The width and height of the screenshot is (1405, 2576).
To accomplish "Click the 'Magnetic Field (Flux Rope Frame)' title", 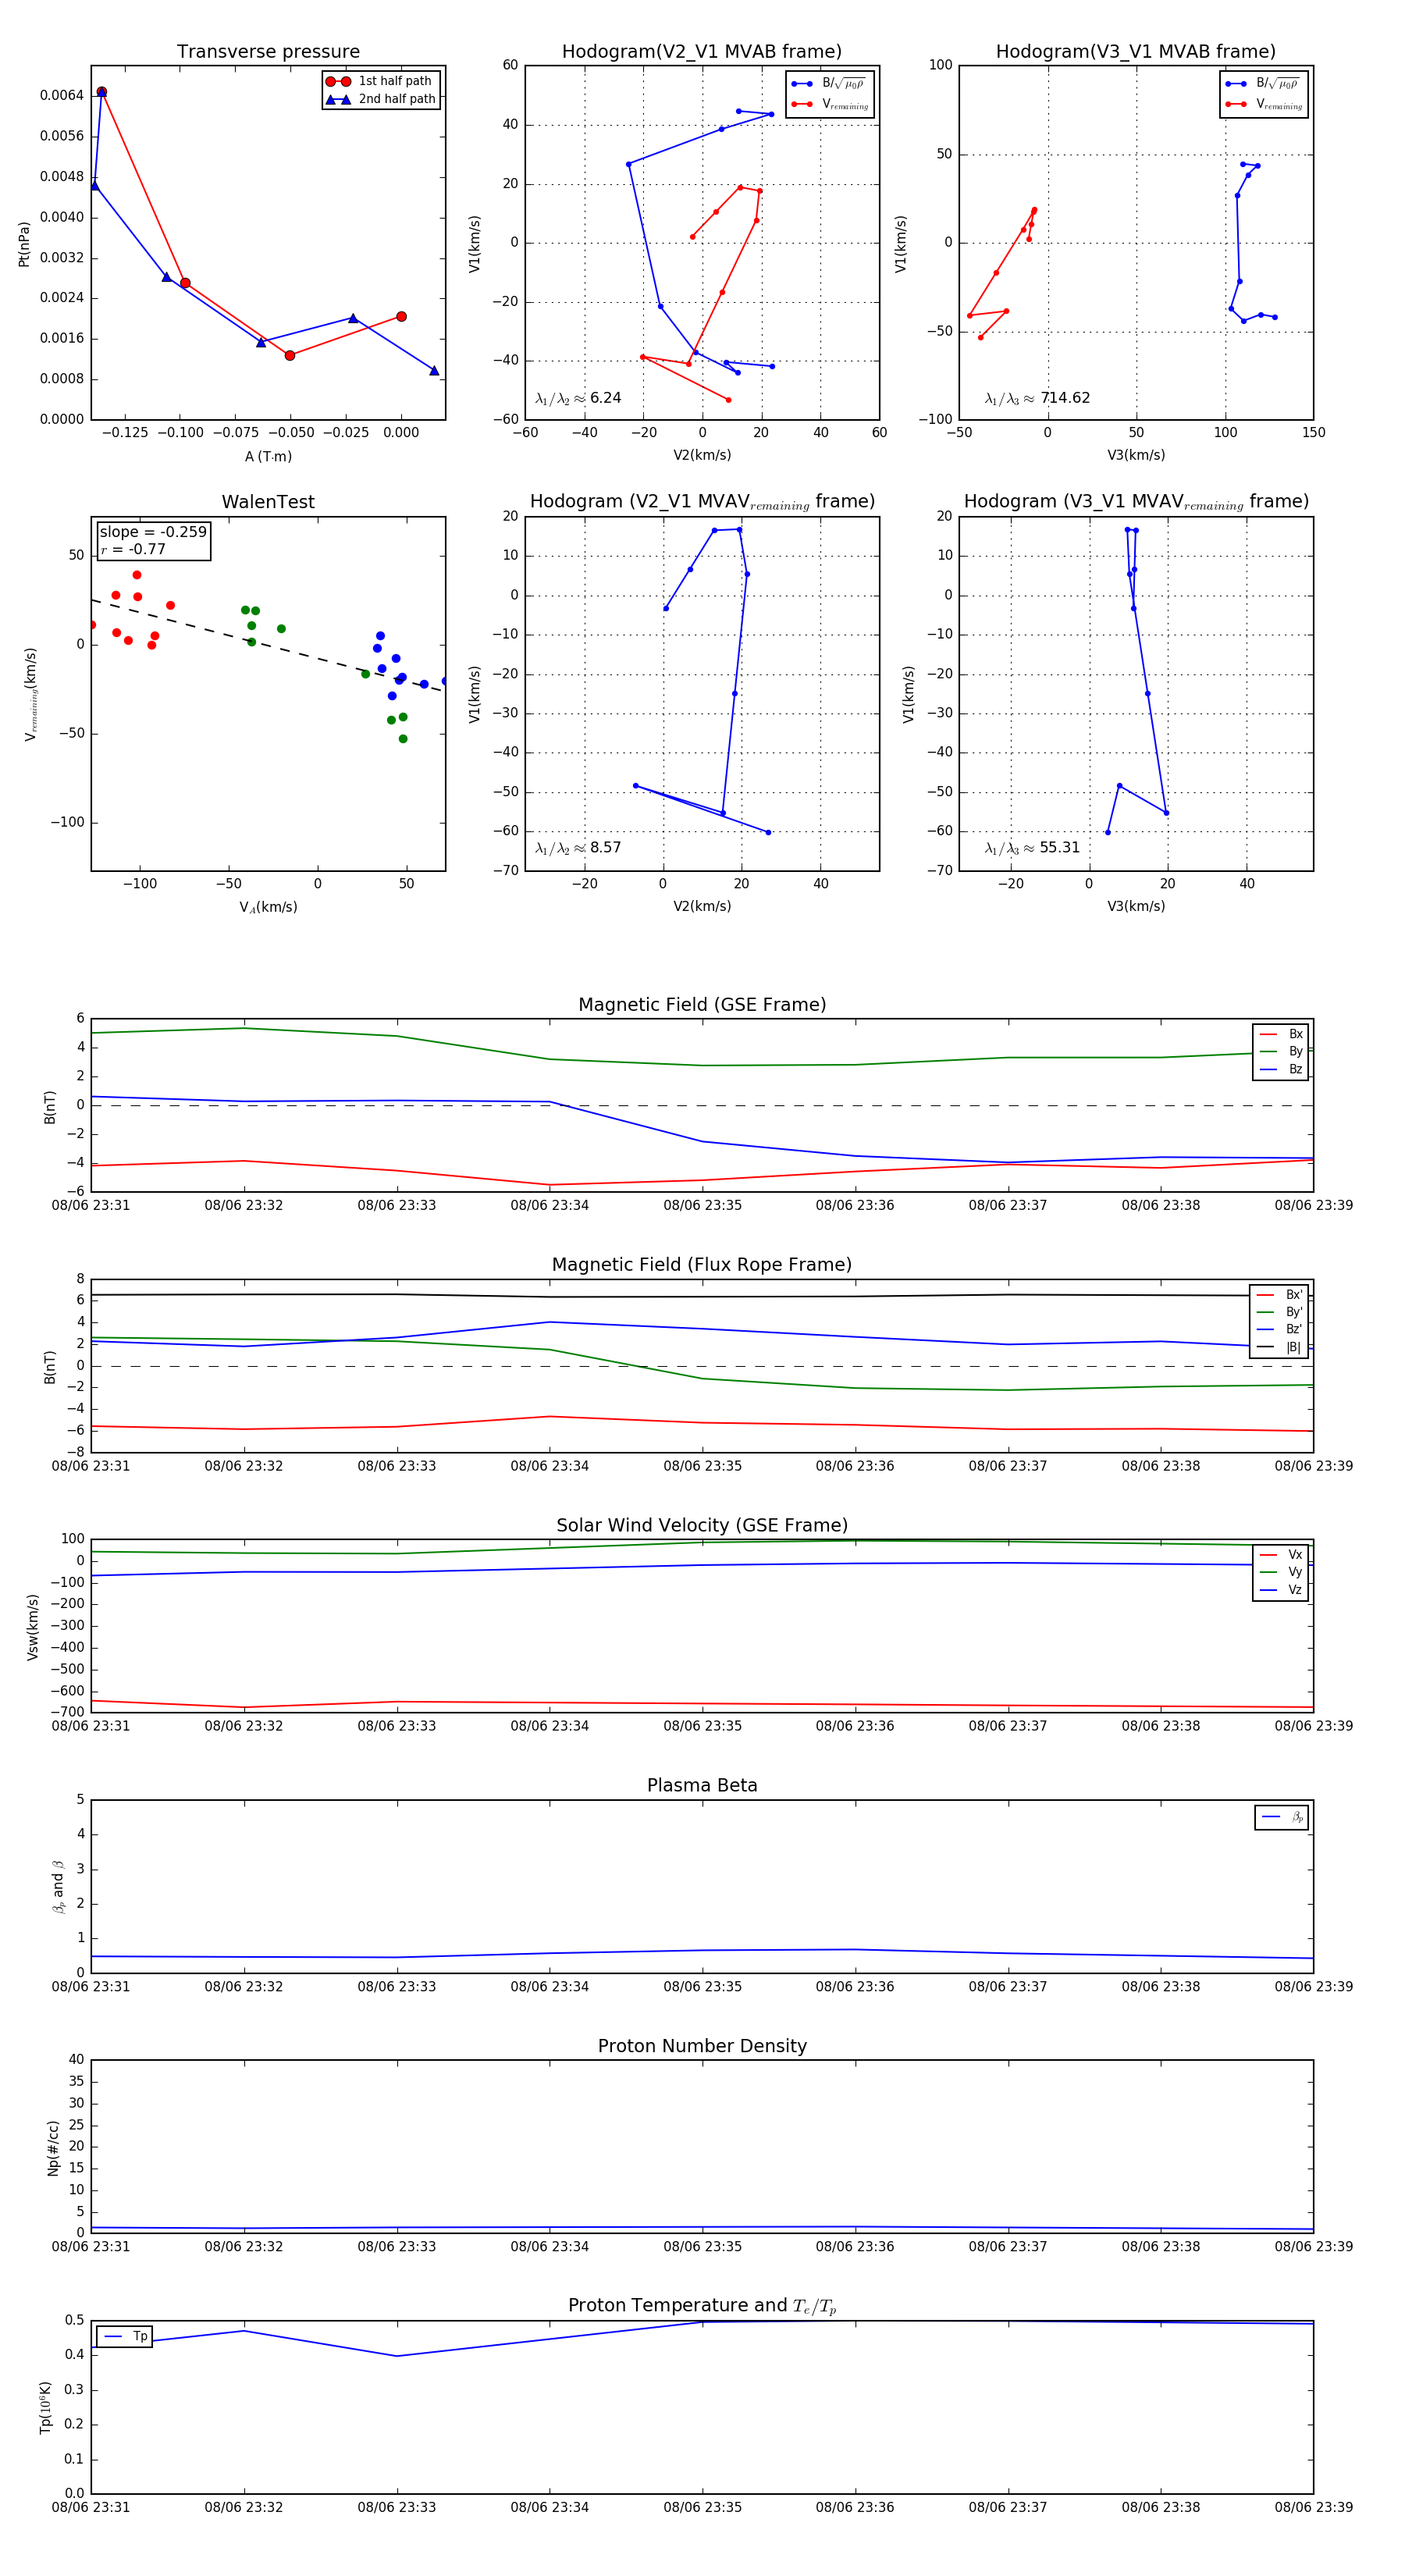I will point(702,1265).
